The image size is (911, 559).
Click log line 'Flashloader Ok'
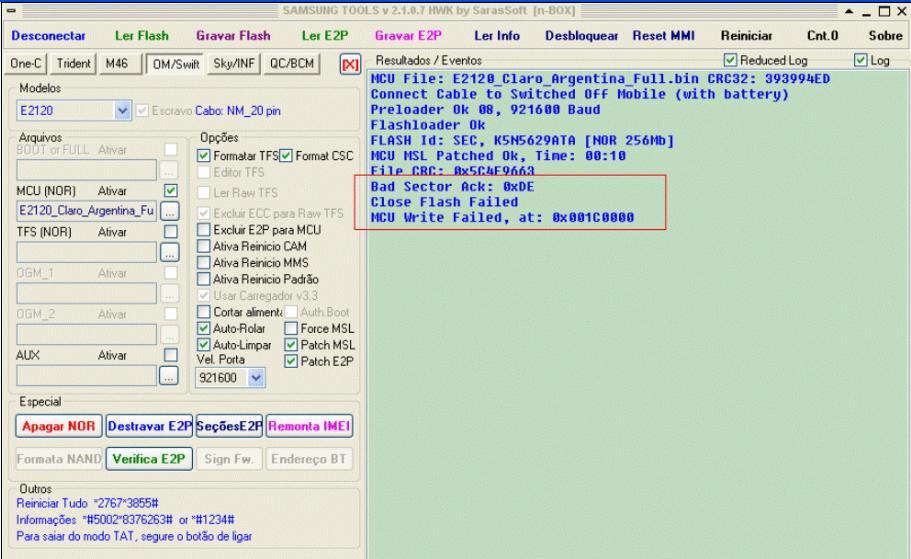click(428, 125)
